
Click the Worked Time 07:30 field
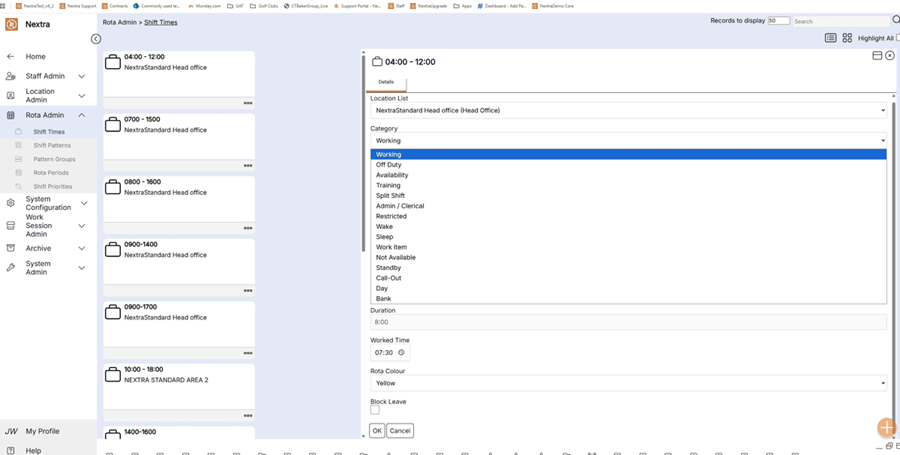click(x=390, y=353)
